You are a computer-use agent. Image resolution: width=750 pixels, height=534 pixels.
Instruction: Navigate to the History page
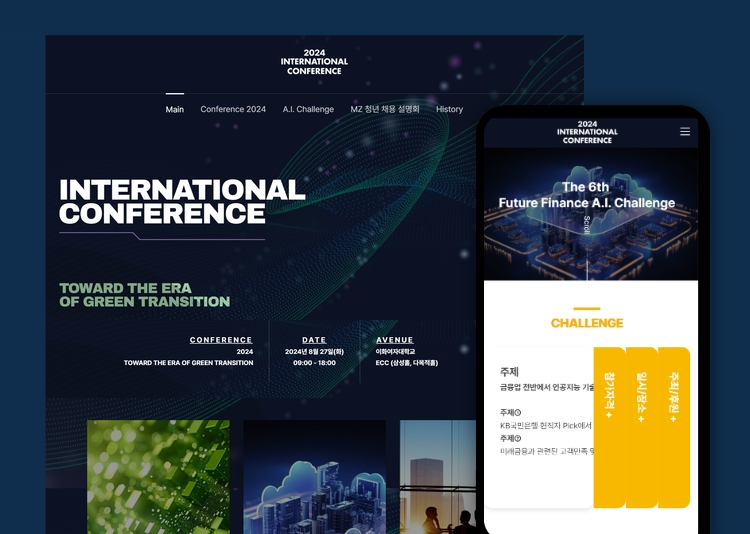coord(449,109)
